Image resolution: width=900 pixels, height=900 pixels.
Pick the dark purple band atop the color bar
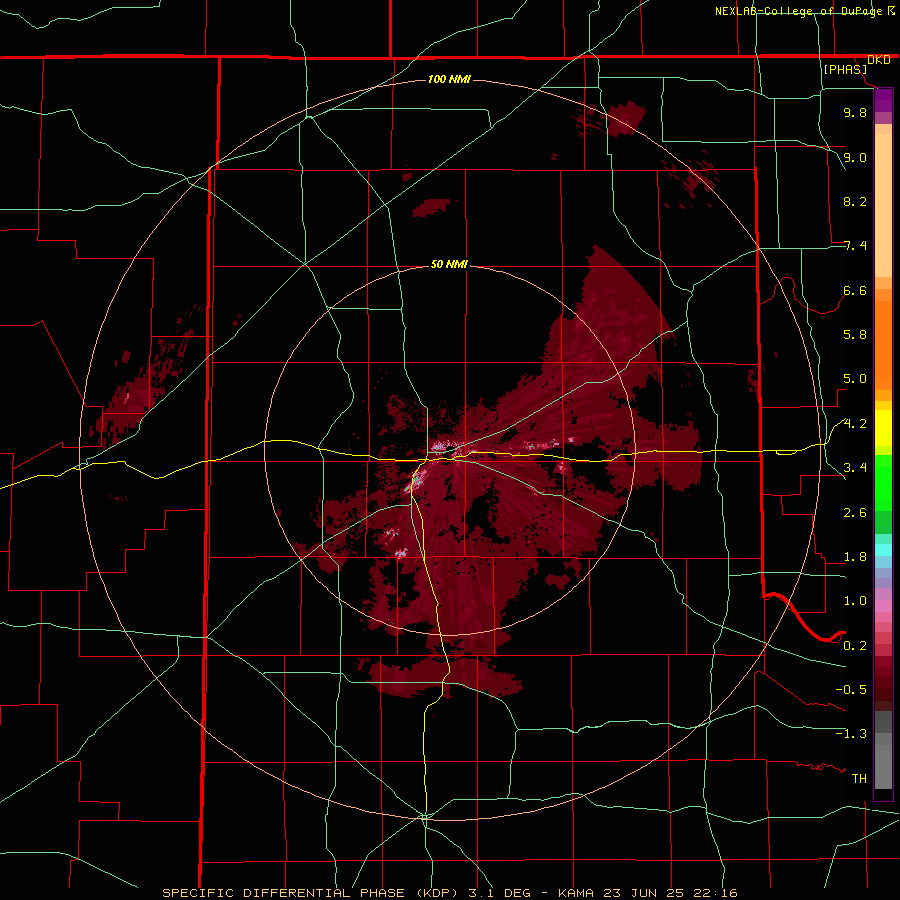pos(883,100)
